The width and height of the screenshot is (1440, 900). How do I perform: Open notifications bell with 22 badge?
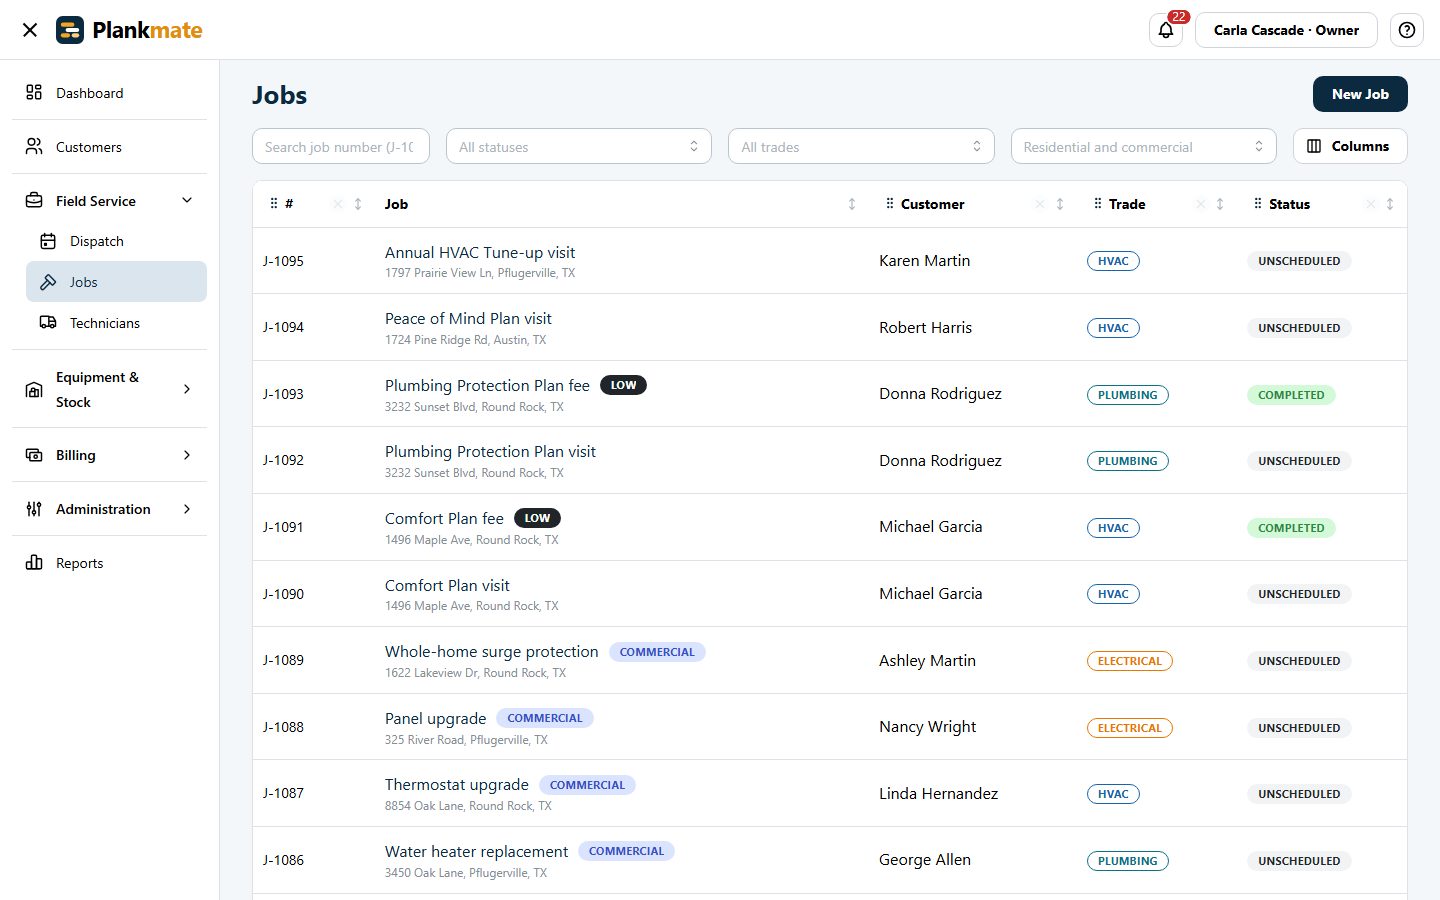[1166, 30]
